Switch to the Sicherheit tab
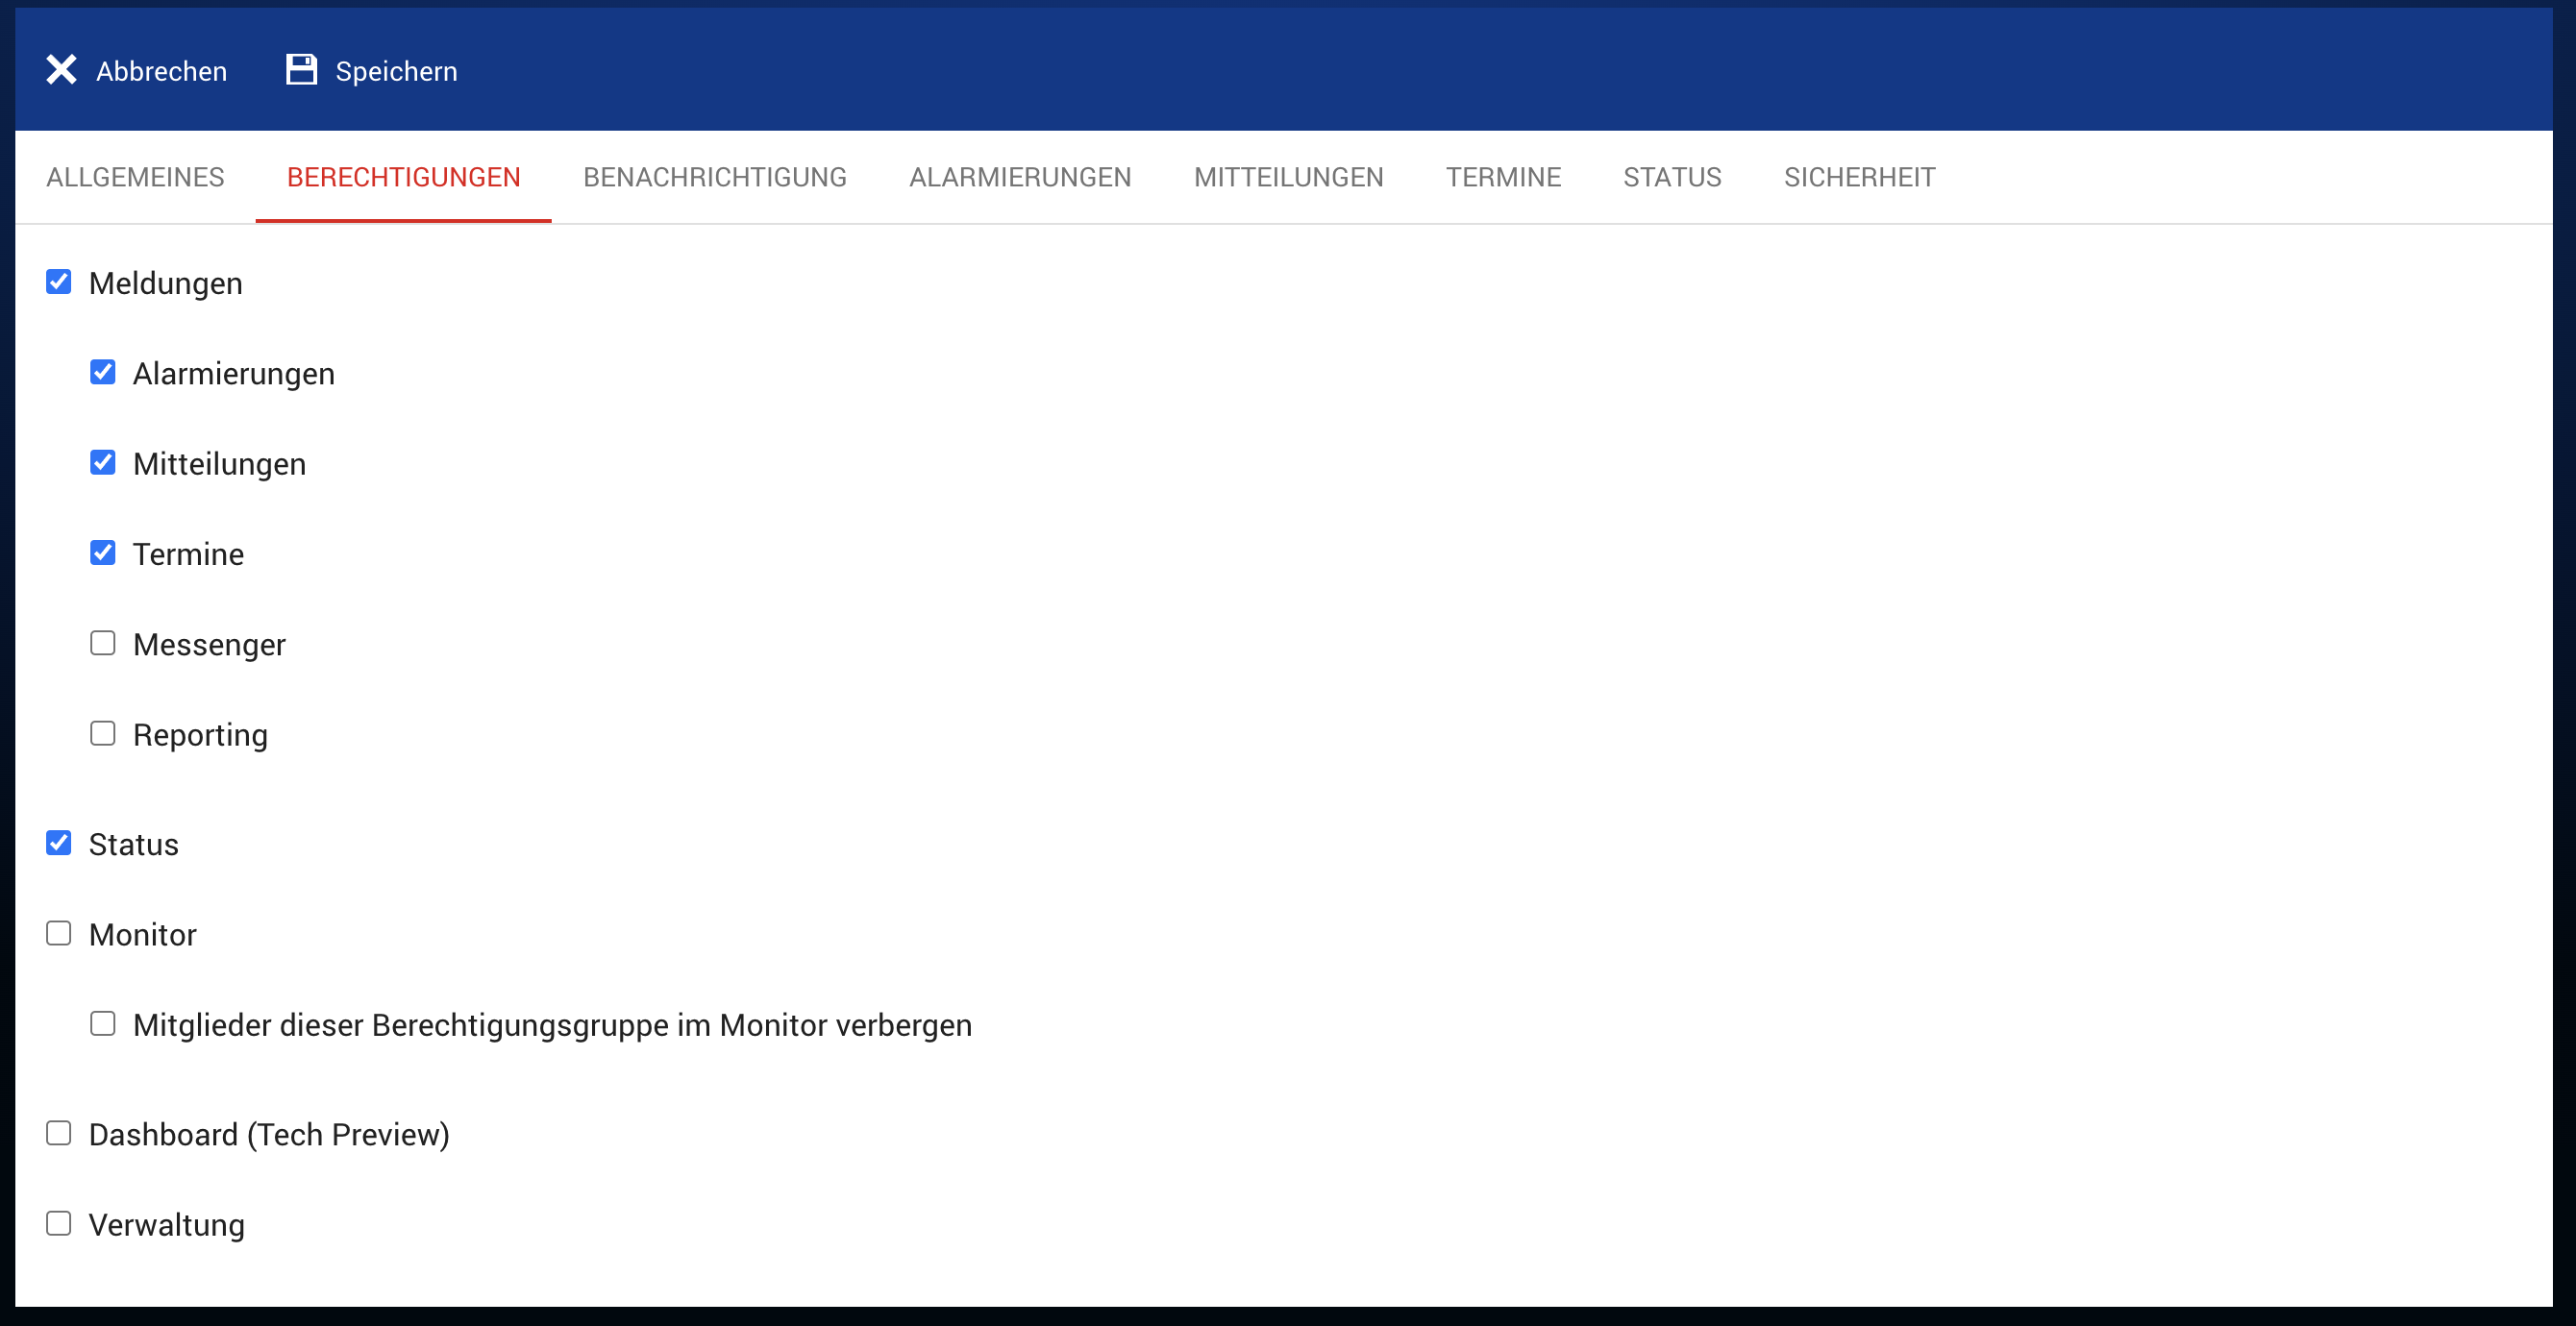Viewport: 2576px width, 1326px height. coord(1859,177)
